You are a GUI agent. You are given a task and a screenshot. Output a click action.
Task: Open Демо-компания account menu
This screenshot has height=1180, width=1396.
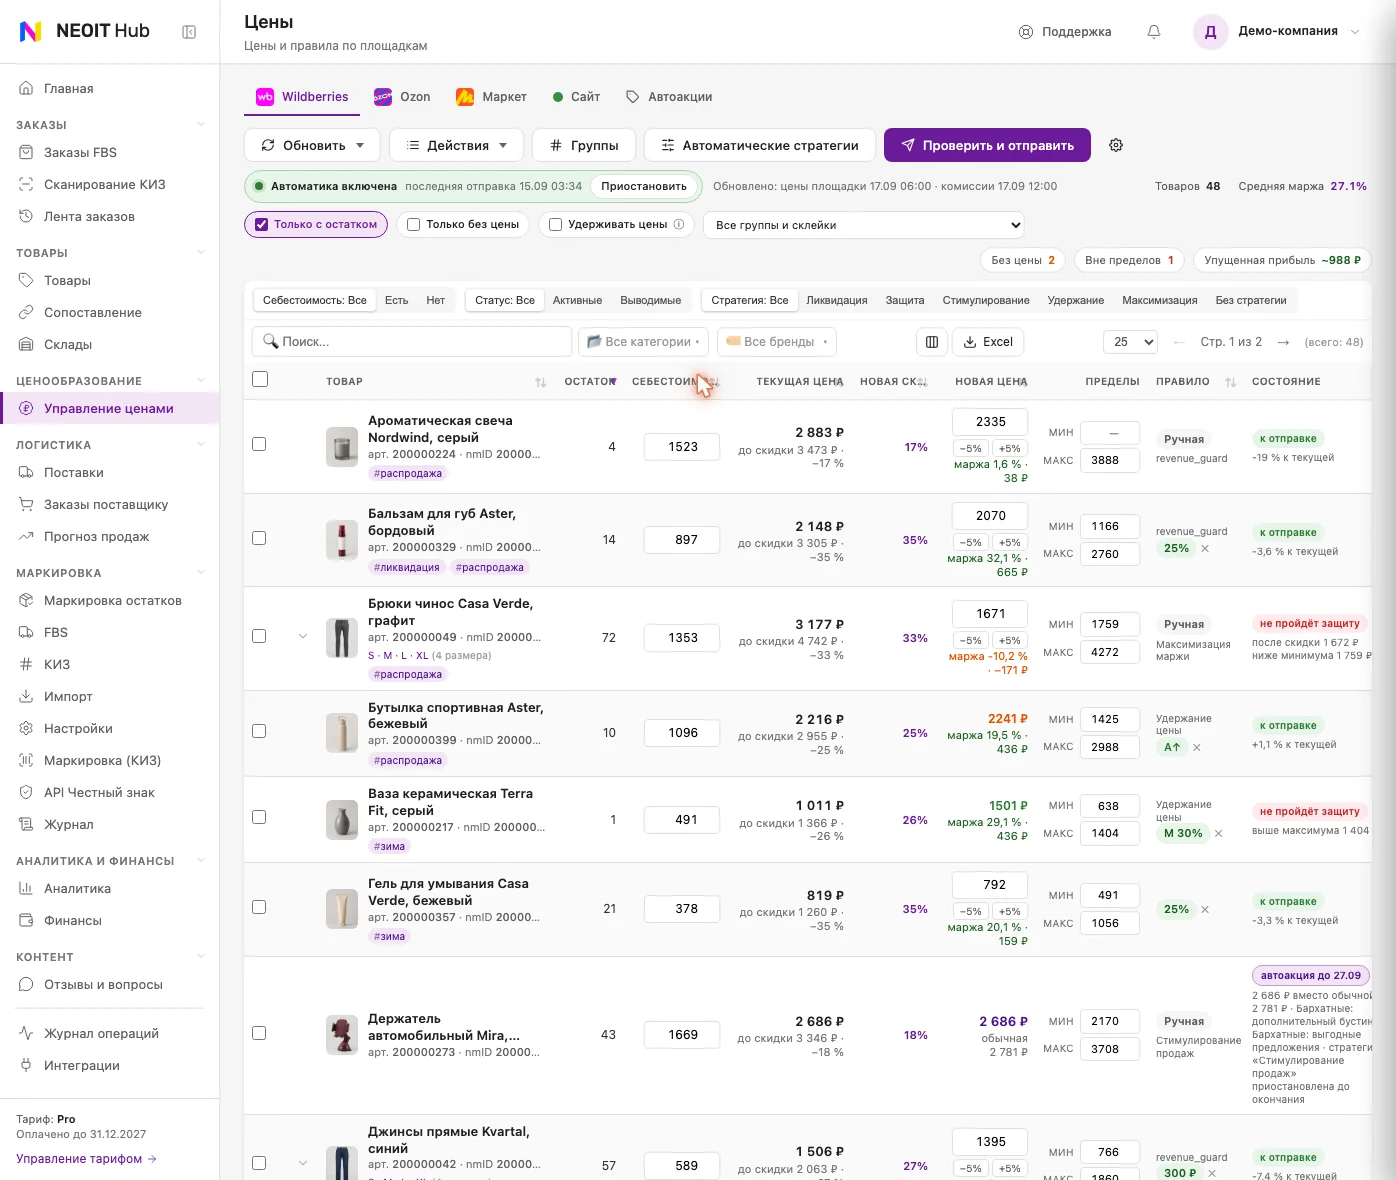point(1277,32)
